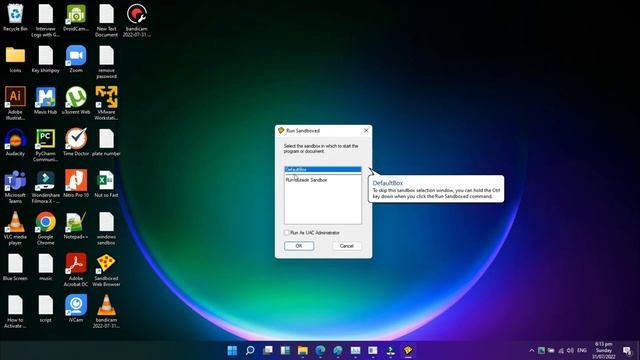
Task: Select the Not so Fast Excel file
Action: click(x=106, y=184)
